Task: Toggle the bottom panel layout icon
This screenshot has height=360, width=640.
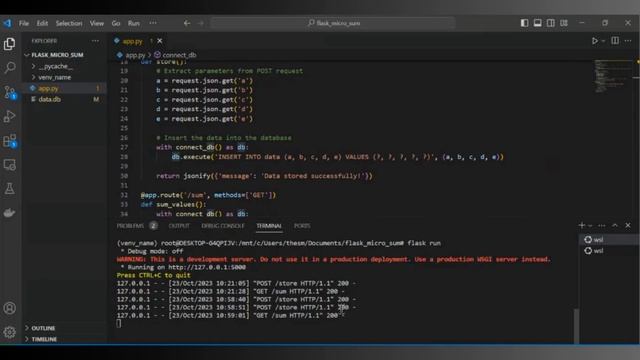Action: click(x=538, y=23)
